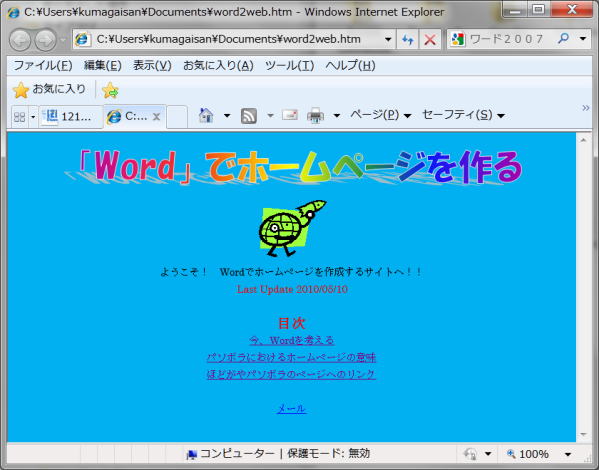The image size is (599, 470).
Task: Open the お気に入り(A) menu
Action: [218, 66]
